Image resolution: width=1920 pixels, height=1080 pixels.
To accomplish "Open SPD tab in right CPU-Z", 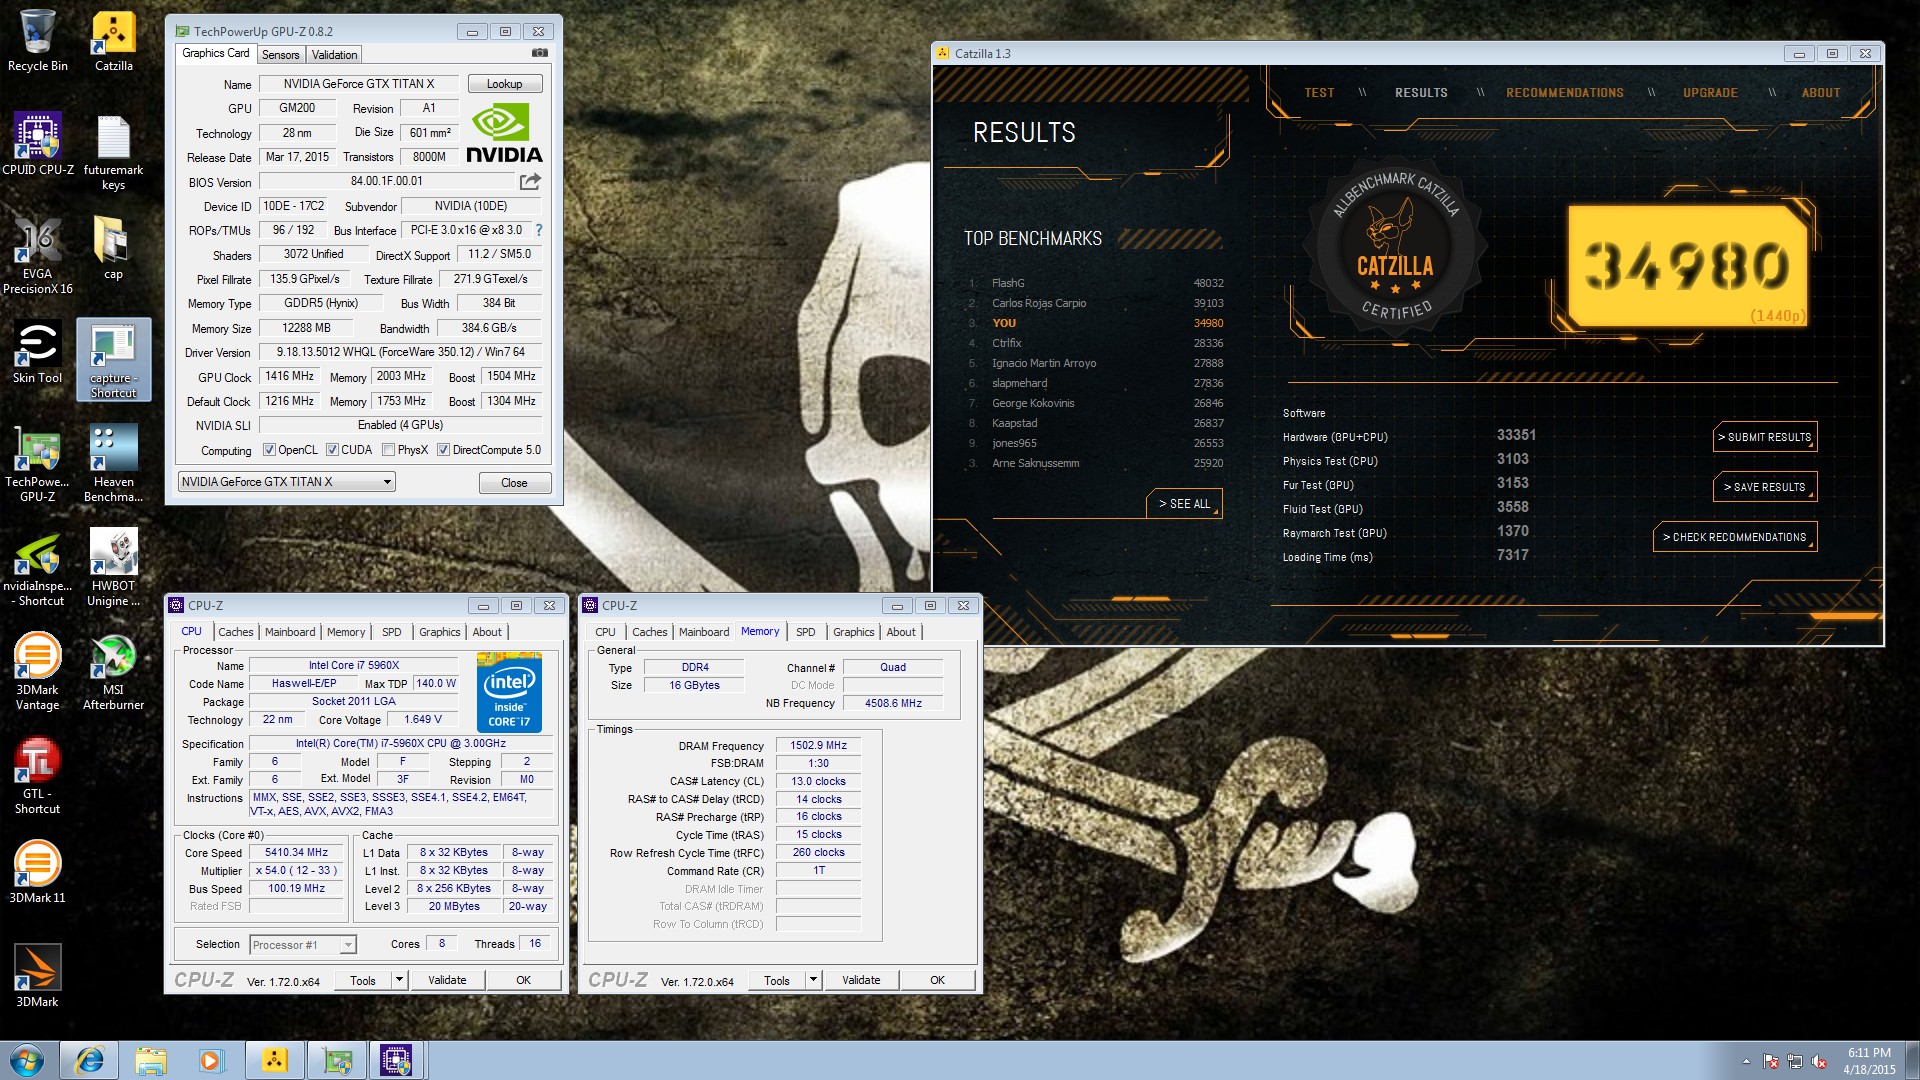I will 805,632.
